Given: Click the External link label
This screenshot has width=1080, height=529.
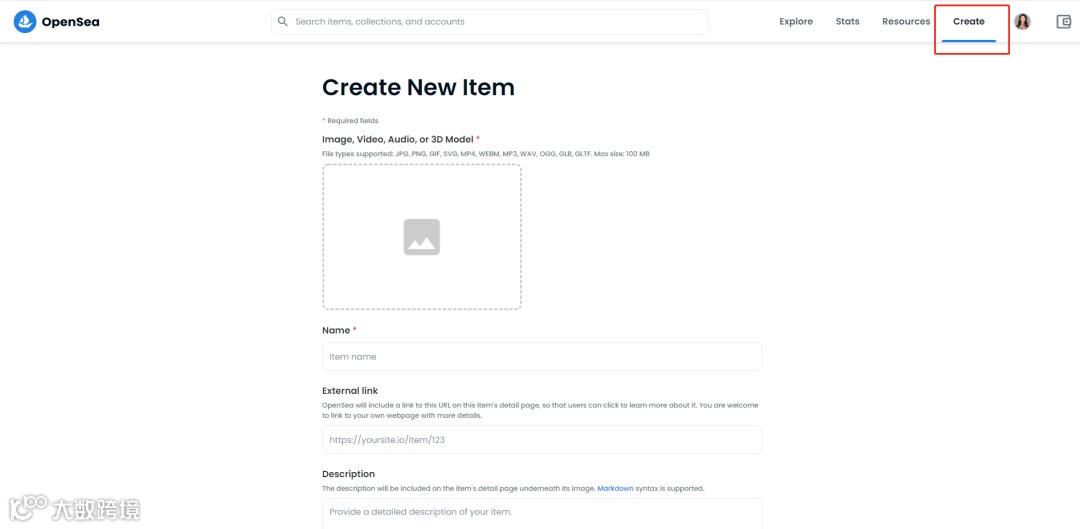Looking at the screenshot, I should (350, 391).
